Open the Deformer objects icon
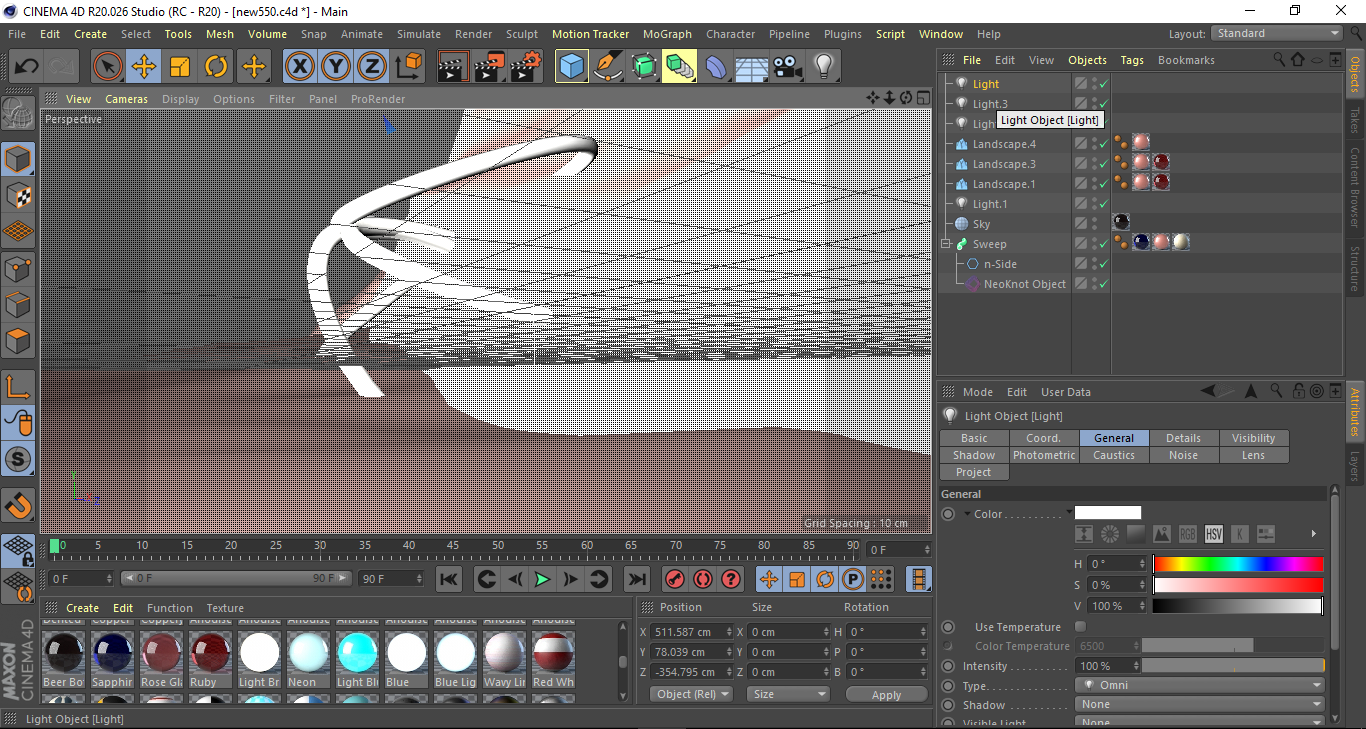 716,67
